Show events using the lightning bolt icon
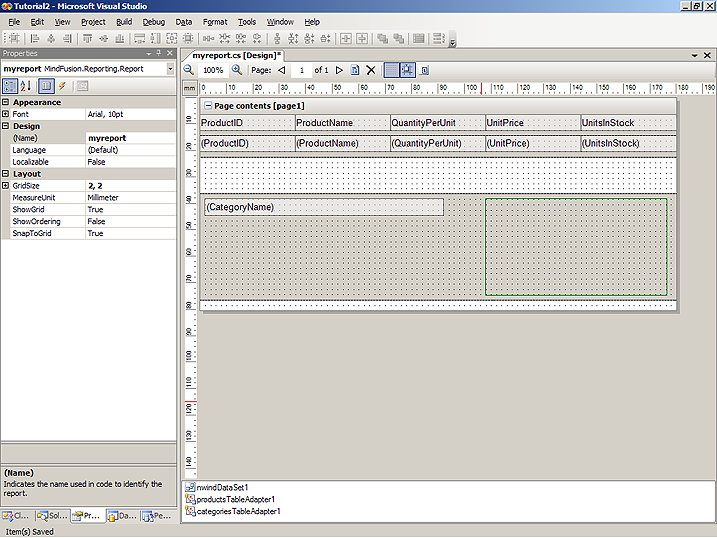This screenshot has width=717, height=538. point(62,86)
